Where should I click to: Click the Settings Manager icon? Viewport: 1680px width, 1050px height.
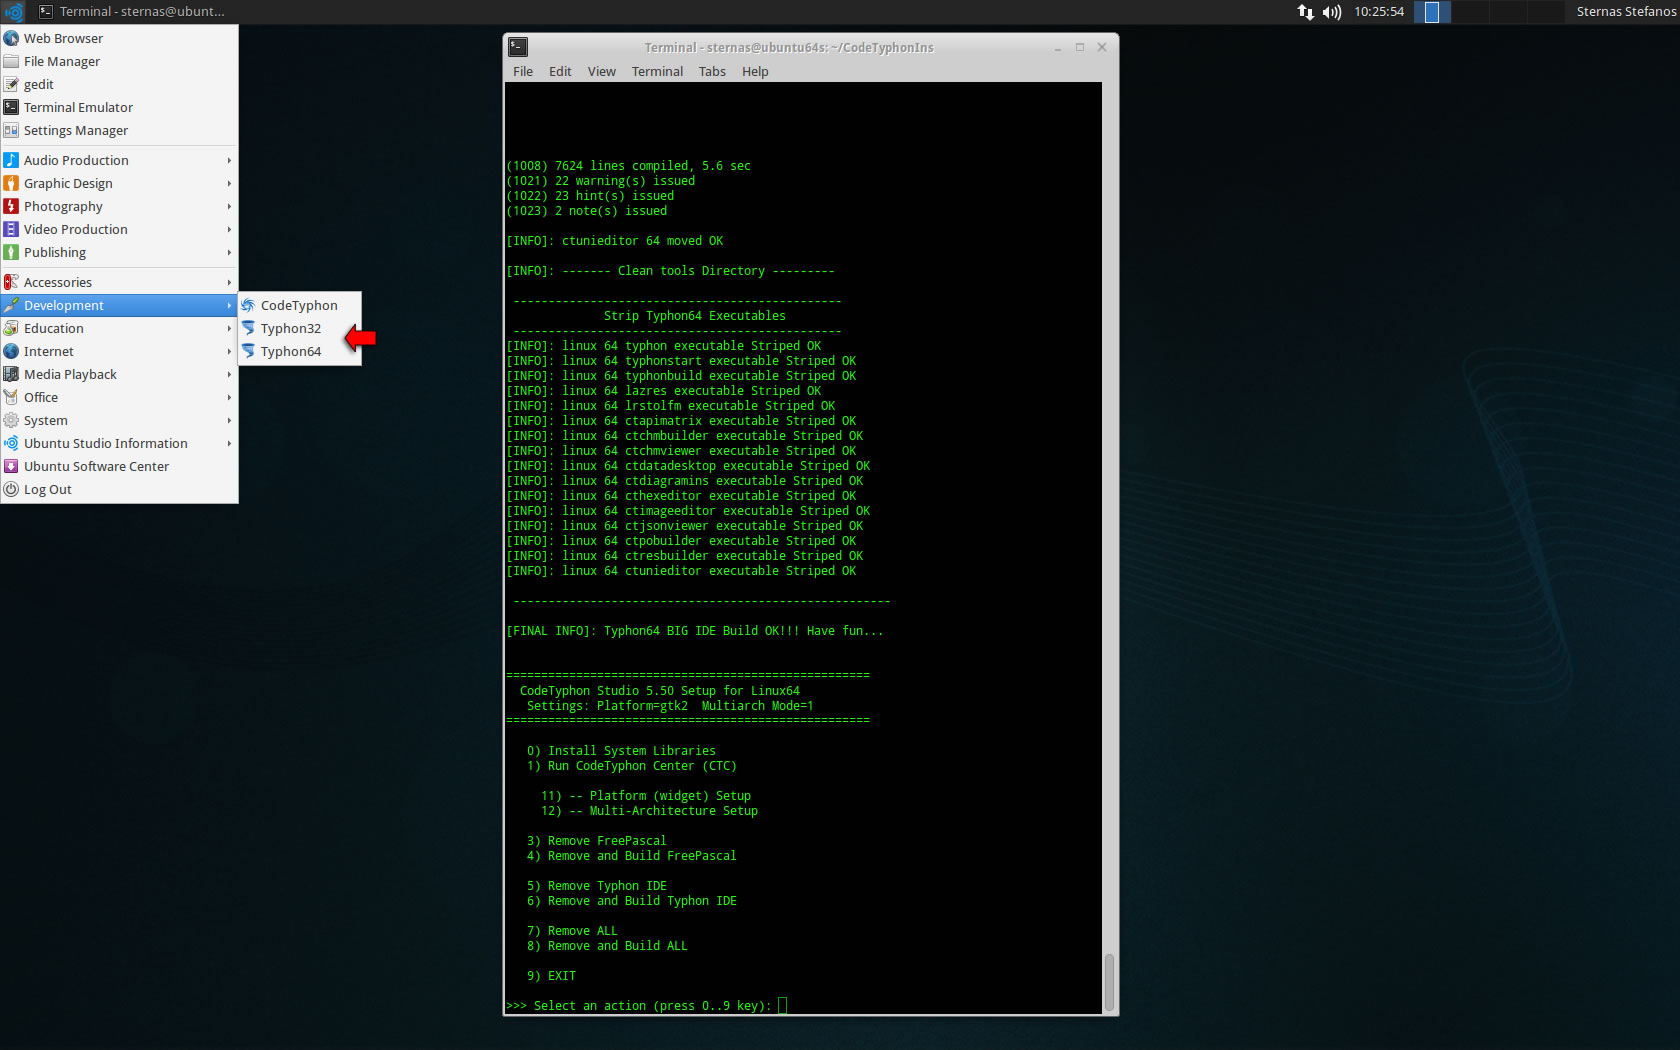pyautogui.click(x=11, y=130)
